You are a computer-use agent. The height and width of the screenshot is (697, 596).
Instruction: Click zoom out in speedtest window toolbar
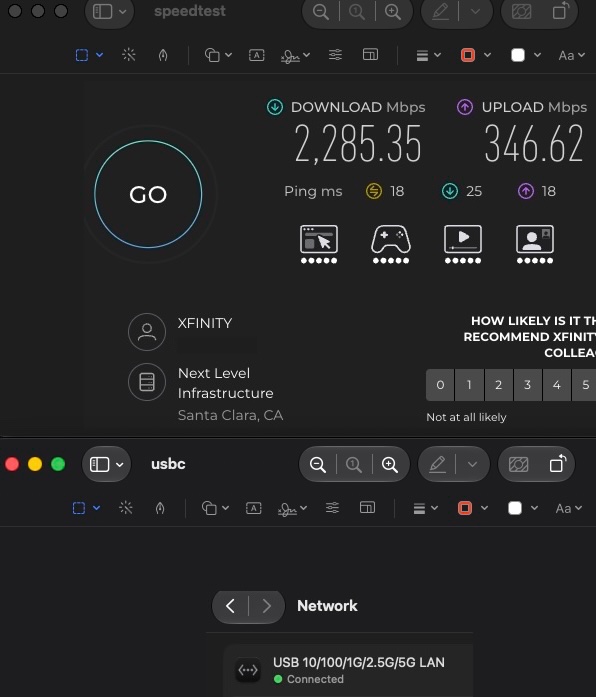tap(320, 12)
